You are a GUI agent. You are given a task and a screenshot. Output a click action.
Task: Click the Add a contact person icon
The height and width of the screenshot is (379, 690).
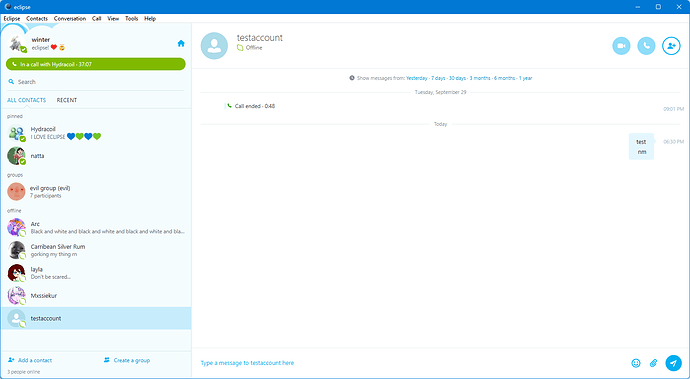click(x=11, y=360)
